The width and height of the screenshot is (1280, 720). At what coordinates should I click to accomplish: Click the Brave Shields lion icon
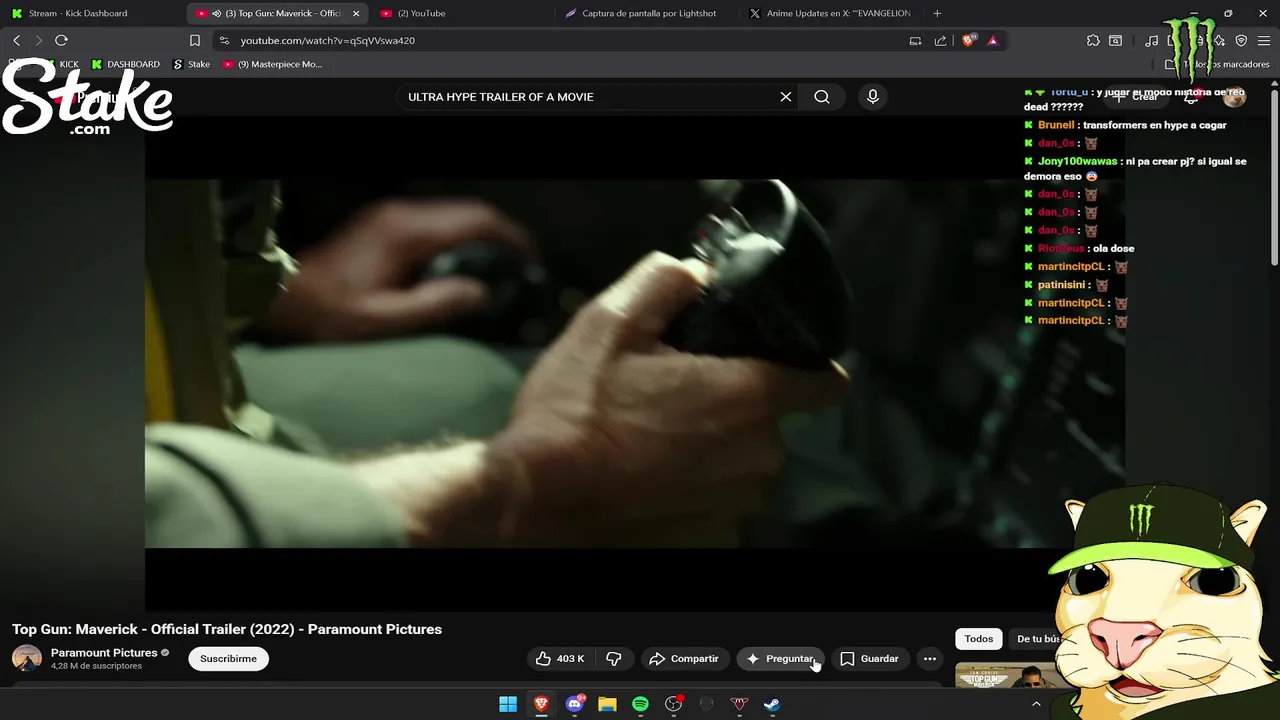point(968,41)
